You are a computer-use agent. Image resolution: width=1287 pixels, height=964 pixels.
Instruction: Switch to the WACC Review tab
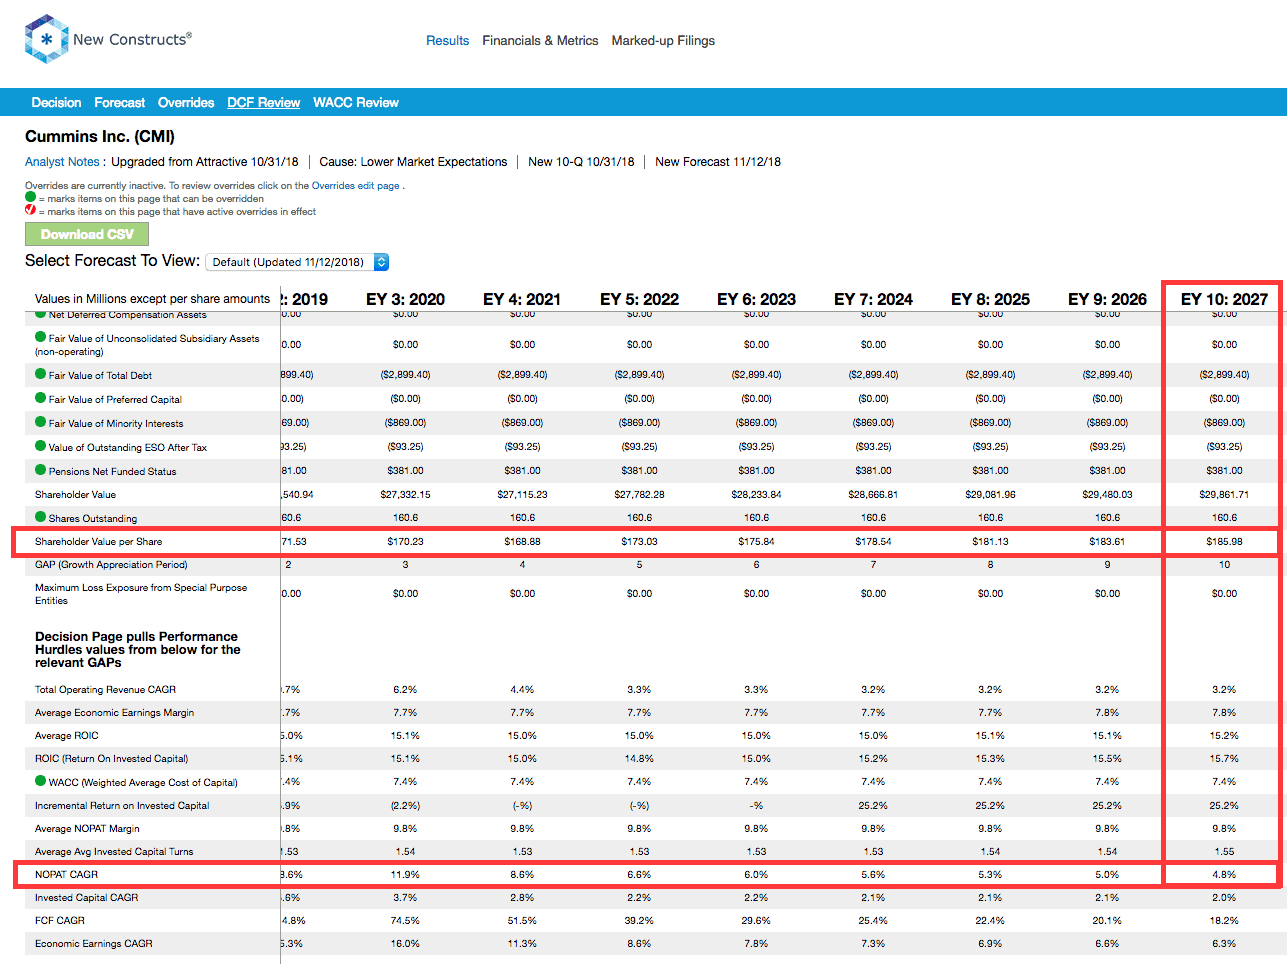click(356, 102)
